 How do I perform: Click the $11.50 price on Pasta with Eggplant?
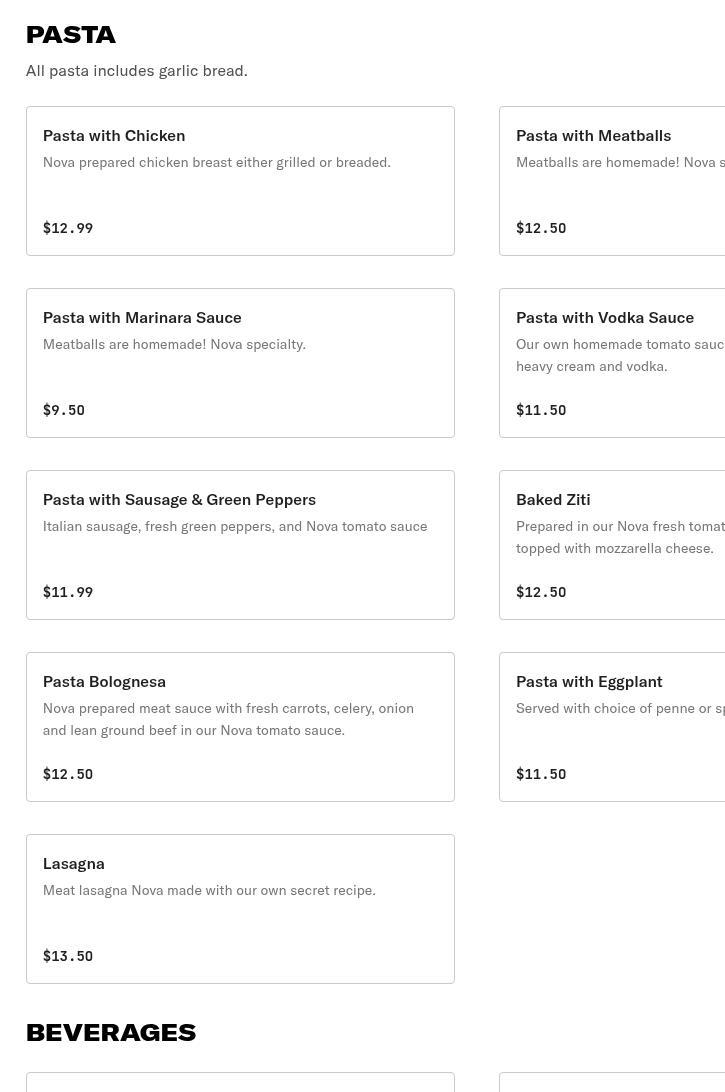pyautogui.click(x=541, y=774)
